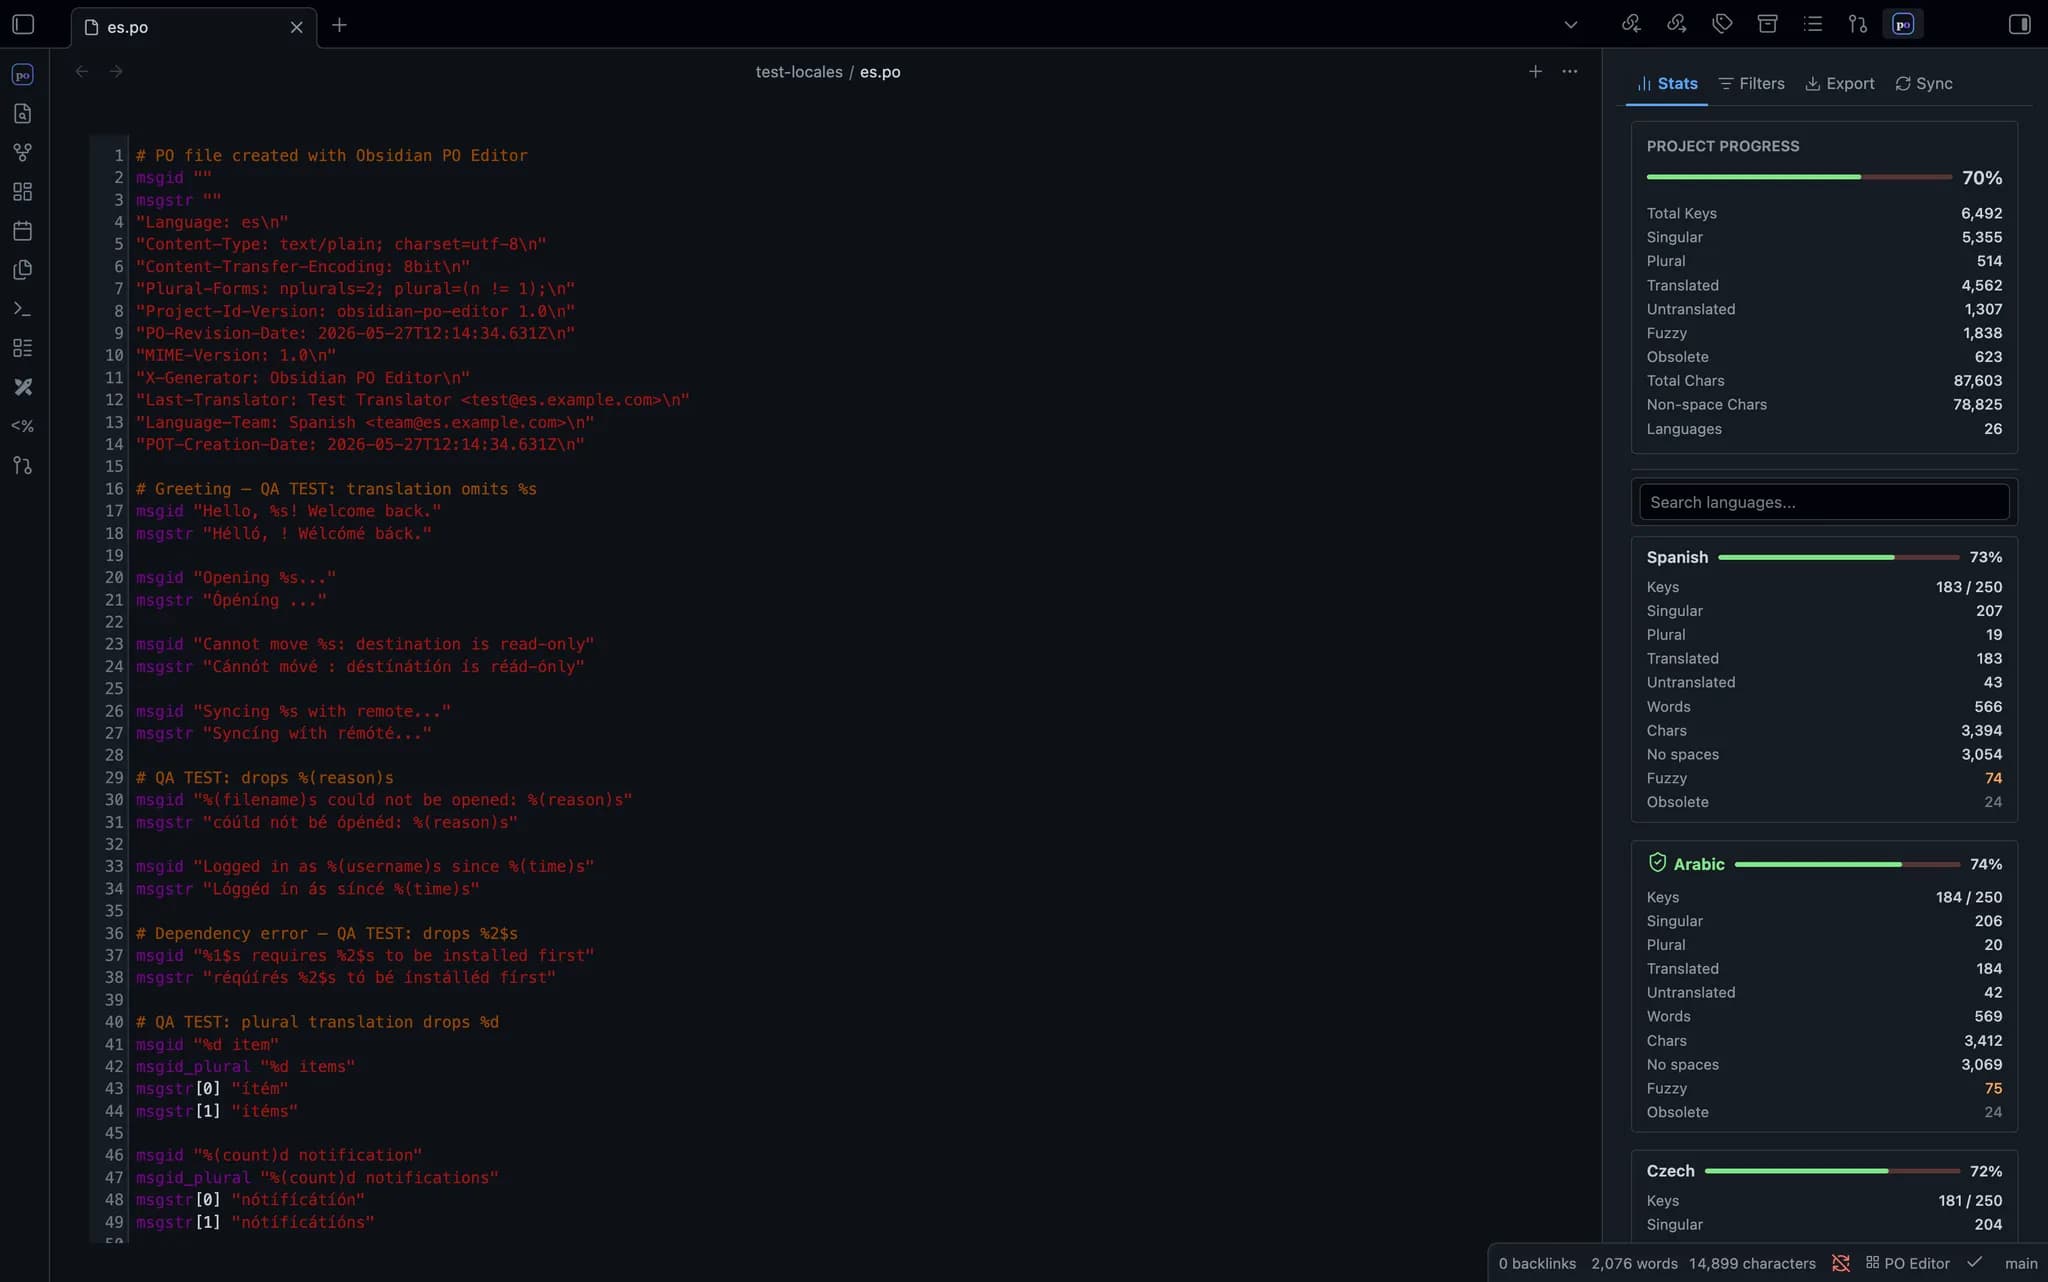Open PO Editor from the left ribbon

pyautogui.click(x=22, y=75)
